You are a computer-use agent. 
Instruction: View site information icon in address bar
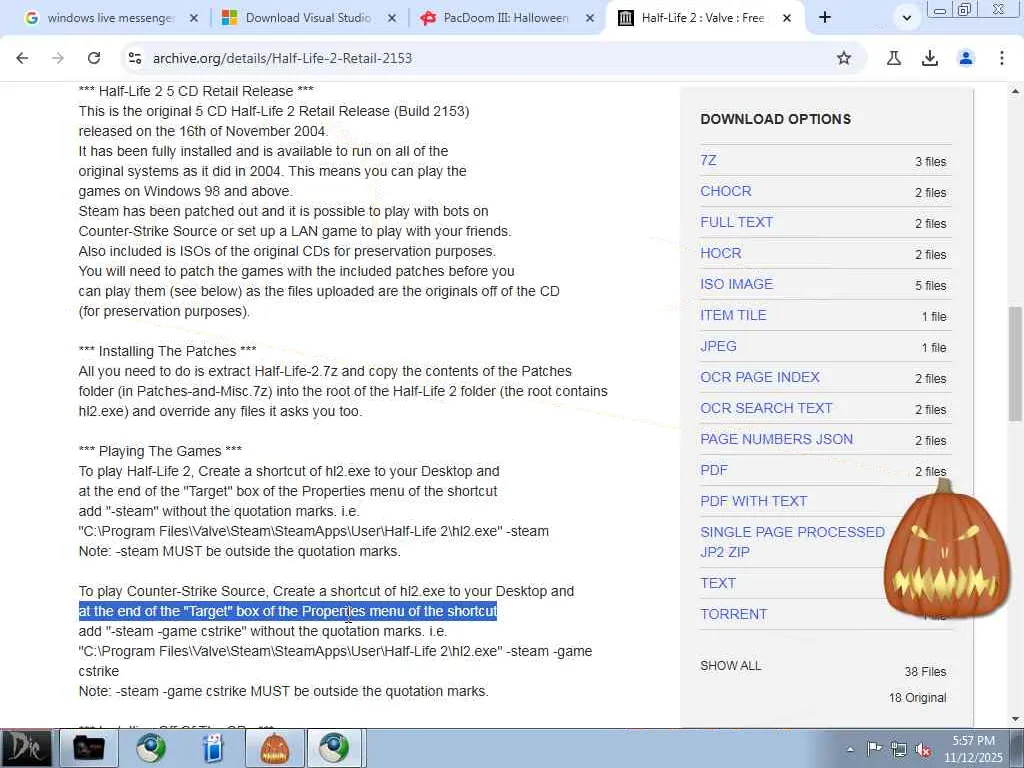[x=135, y=58]
